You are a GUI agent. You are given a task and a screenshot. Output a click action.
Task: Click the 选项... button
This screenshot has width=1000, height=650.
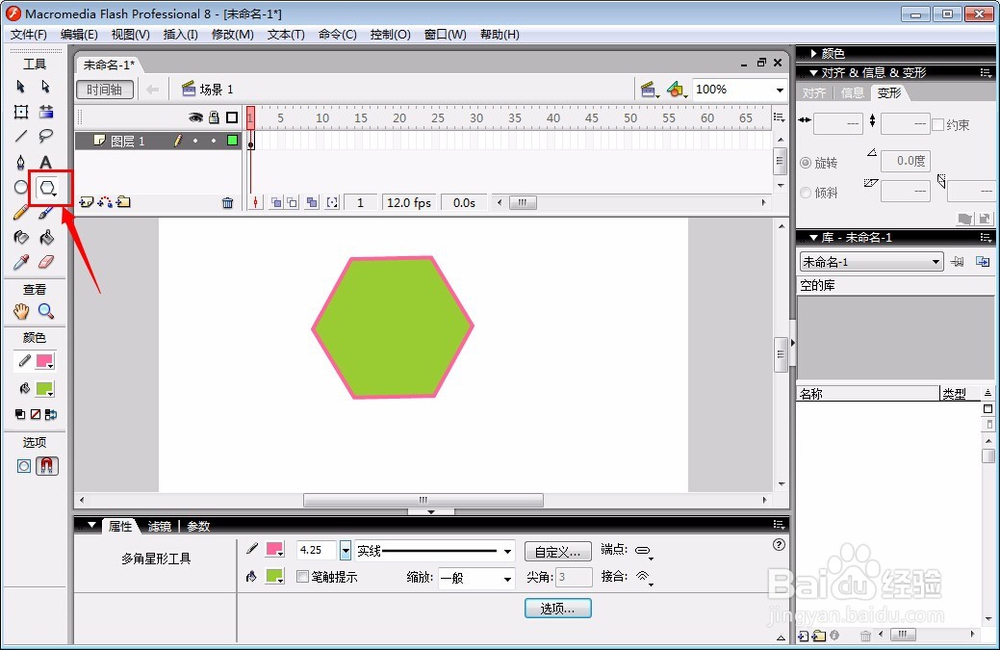pyautogui.click(x=558, y=609)
